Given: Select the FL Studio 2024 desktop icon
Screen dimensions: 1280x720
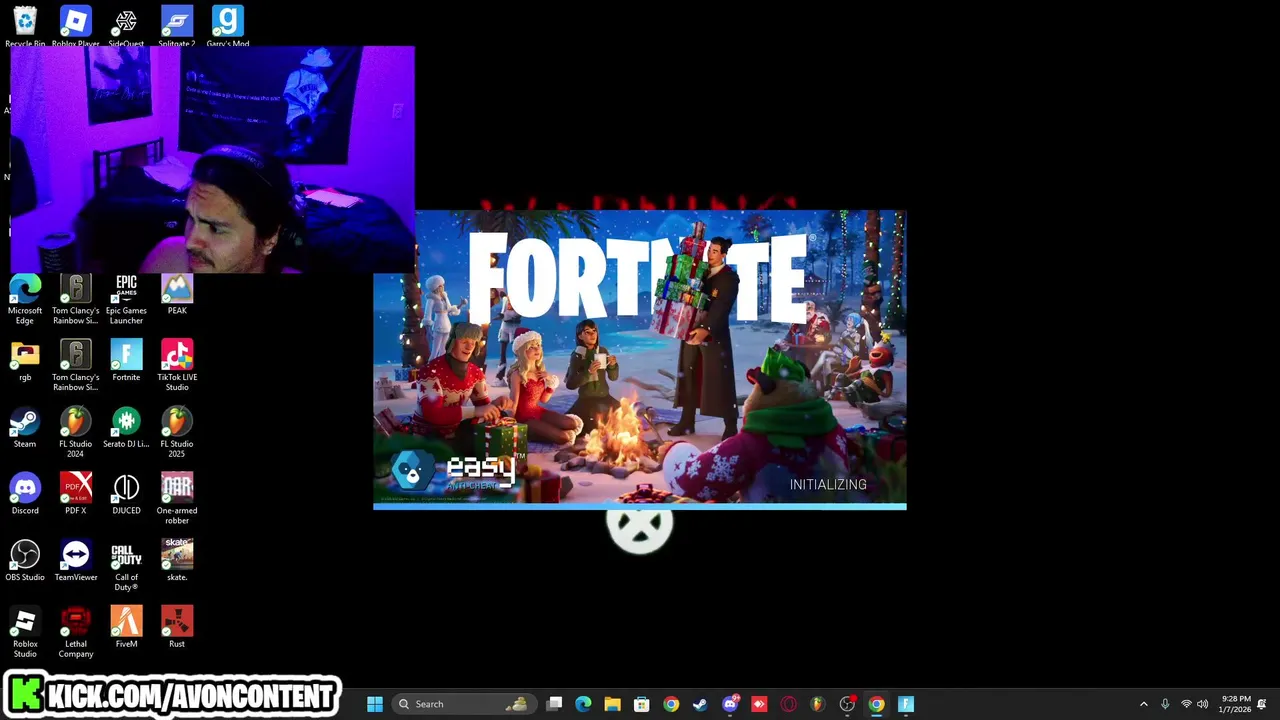Looking at the screenshot, I should (75, 433).
